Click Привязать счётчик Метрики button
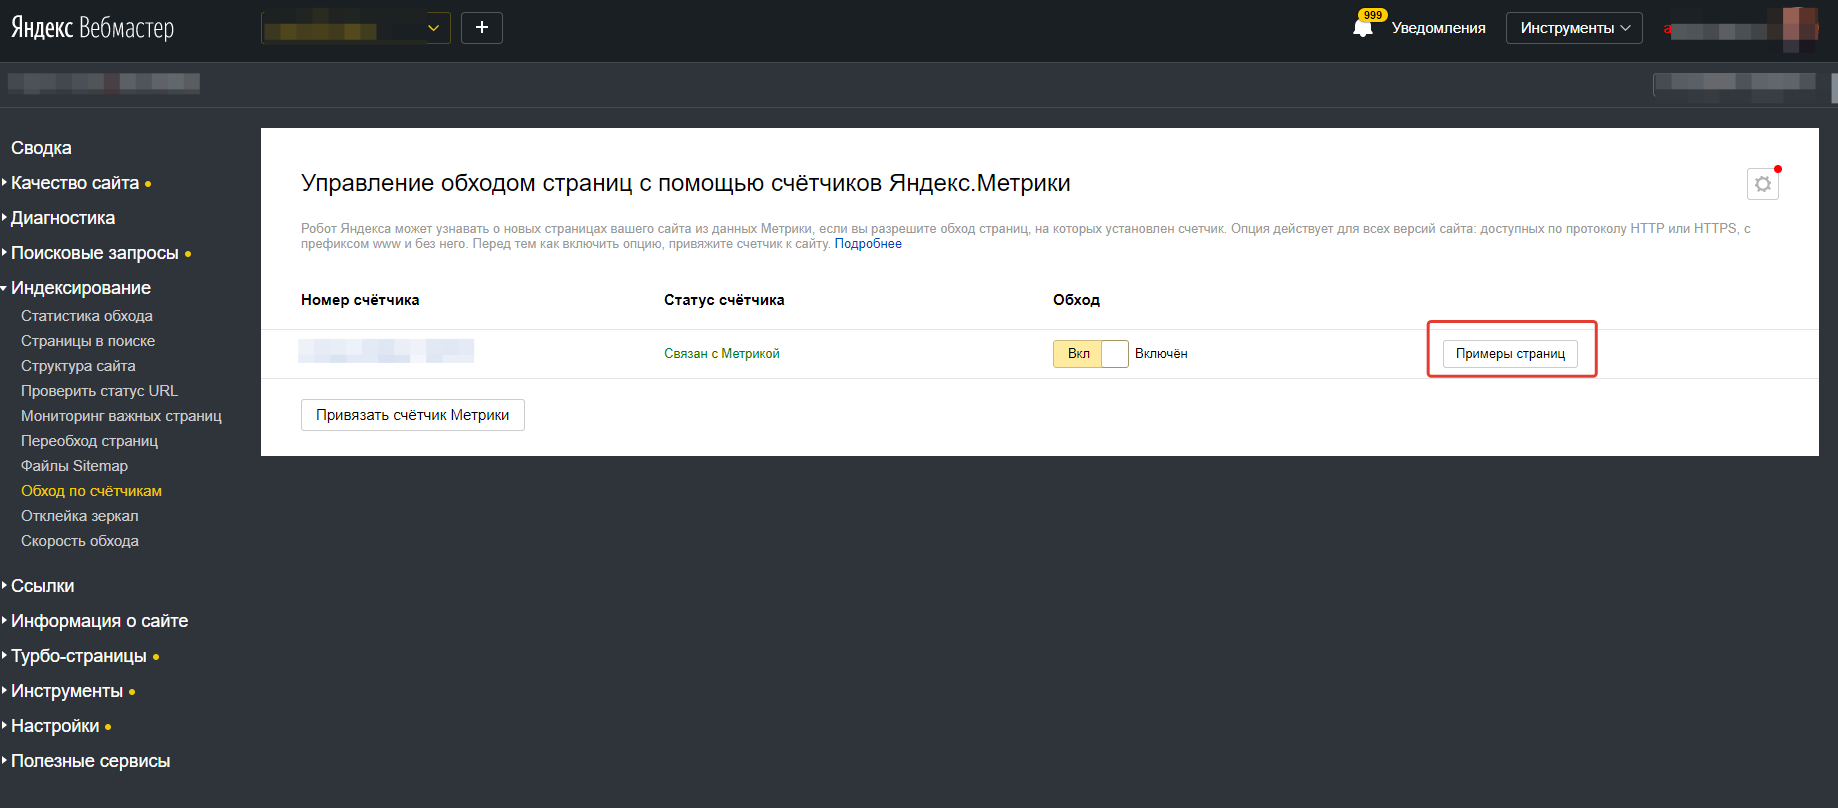 pos(413,415)
